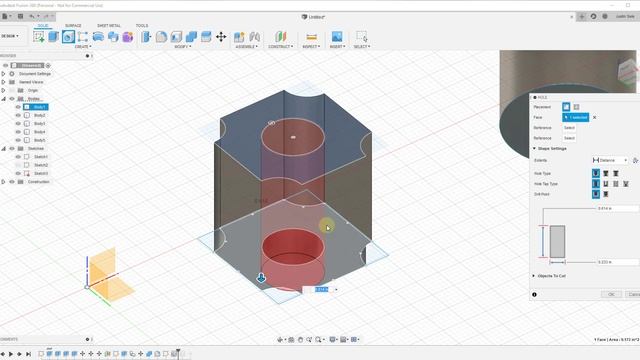The height and width of the screenshot is (360, 640).
Task: Show hidden Sketch2 via its eye
Action: (18, 165)
